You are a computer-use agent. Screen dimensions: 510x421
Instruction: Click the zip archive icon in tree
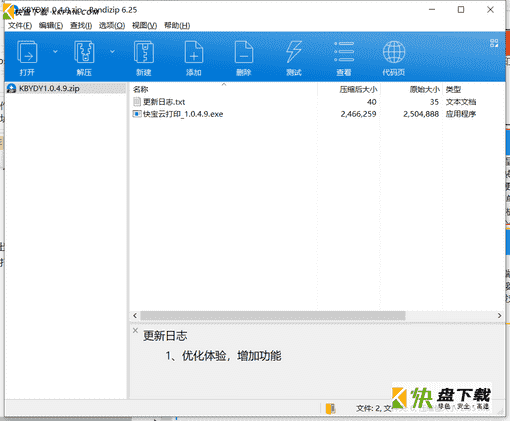(11, 89)
